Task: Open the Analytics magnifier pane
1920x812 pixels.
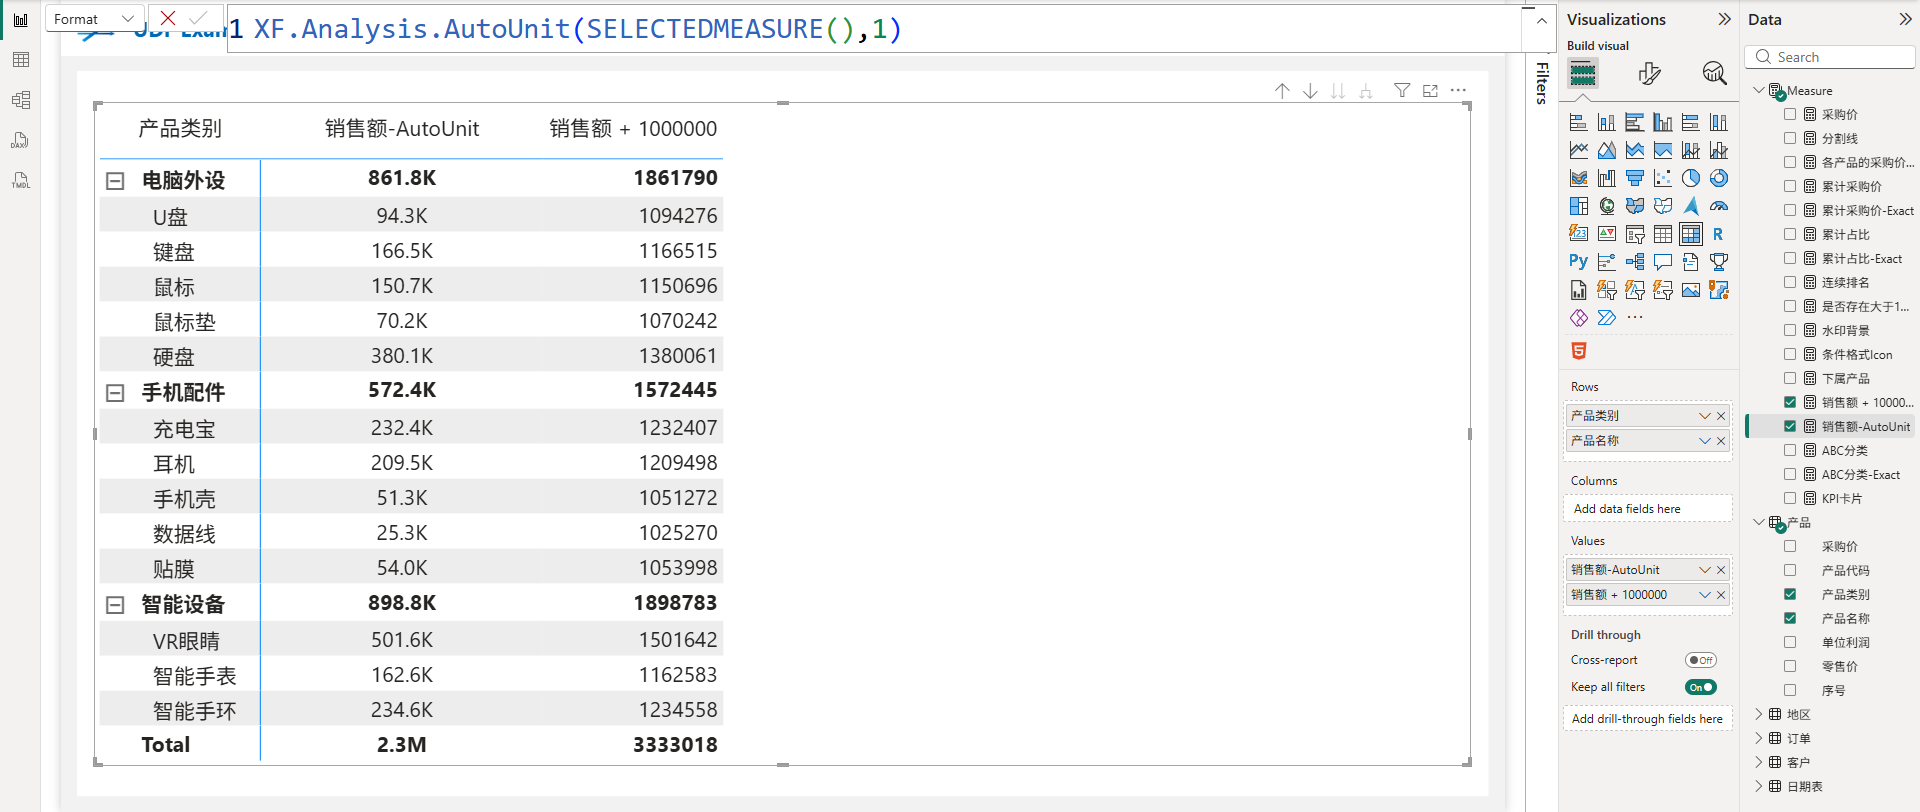Action: point(1713,73)
